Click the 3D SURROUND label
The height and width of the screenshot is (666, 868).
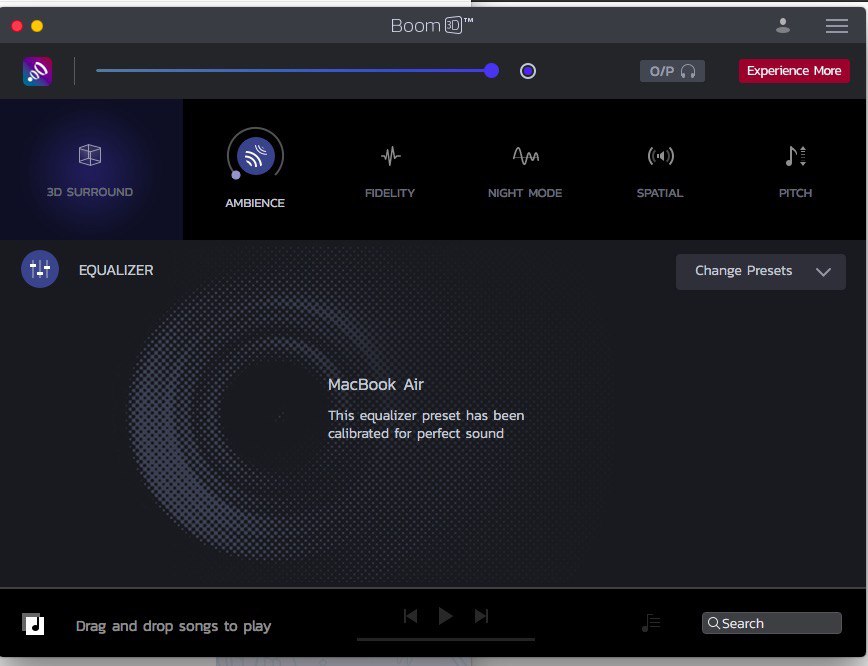pyautogui.click(x=90, y=192)
